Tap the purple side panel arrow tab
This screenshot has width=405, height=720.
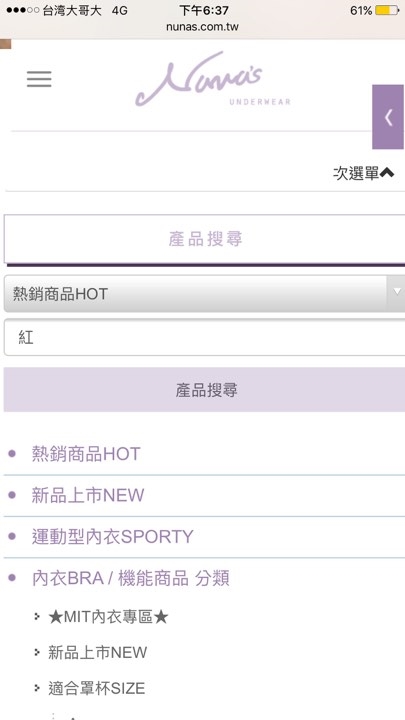pyautogui.click(x=388, y=117)
